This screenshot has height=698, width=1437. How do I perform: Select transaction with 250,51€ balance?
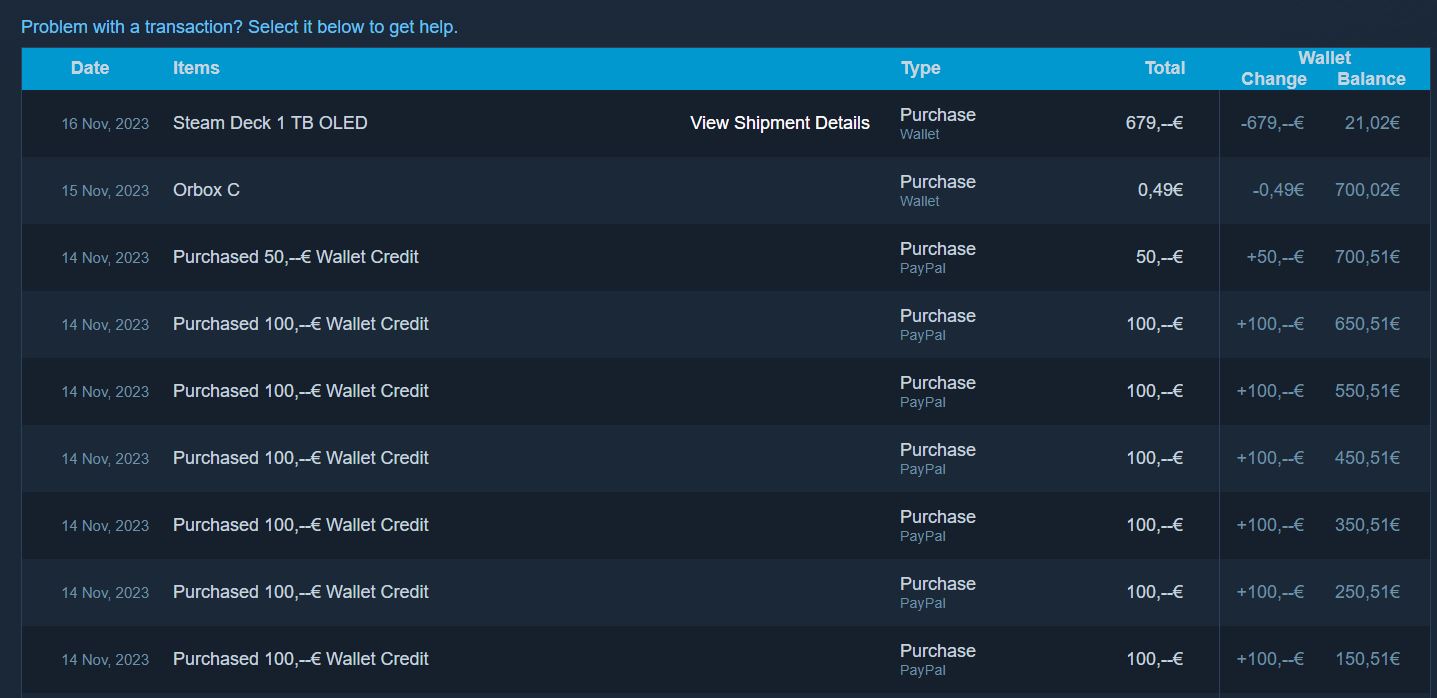(x=300, y=592)
